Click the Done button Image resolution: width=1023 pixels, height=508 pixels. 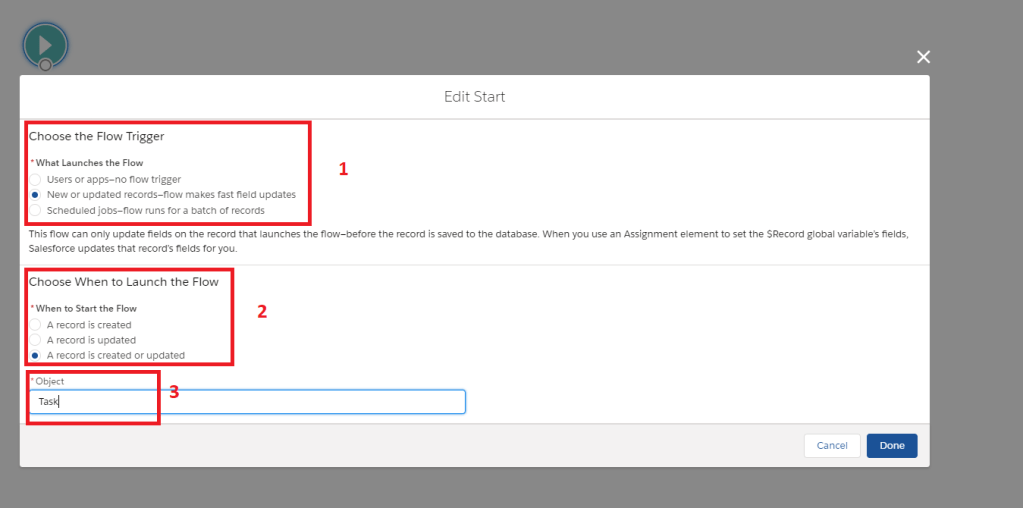(x=891, y=446)
